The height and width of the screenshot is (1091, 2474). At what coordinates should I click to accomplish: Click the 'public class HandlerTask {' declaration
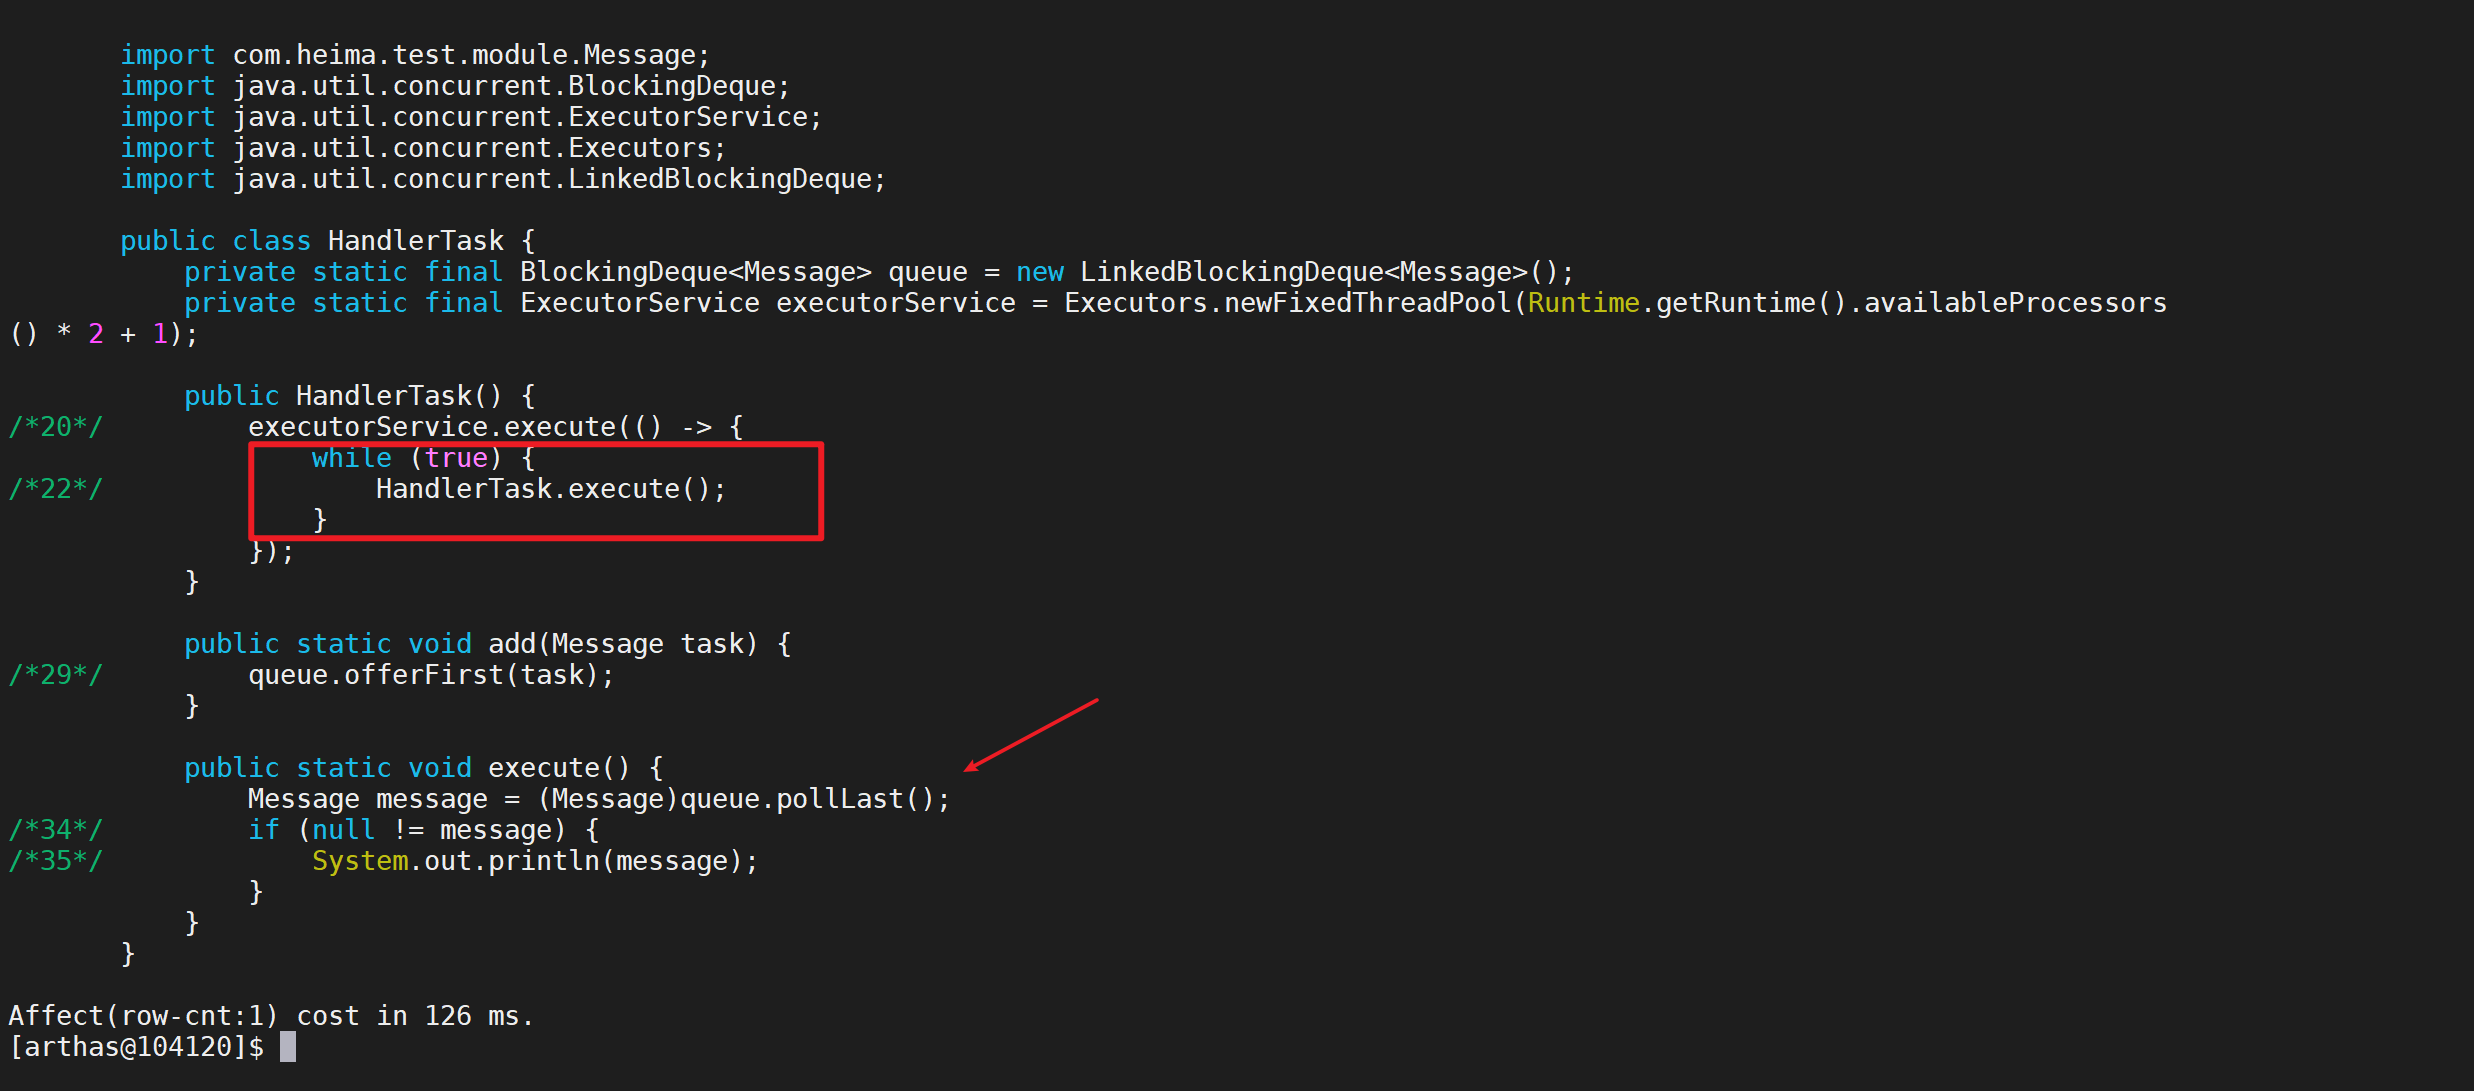pos(328,241)
